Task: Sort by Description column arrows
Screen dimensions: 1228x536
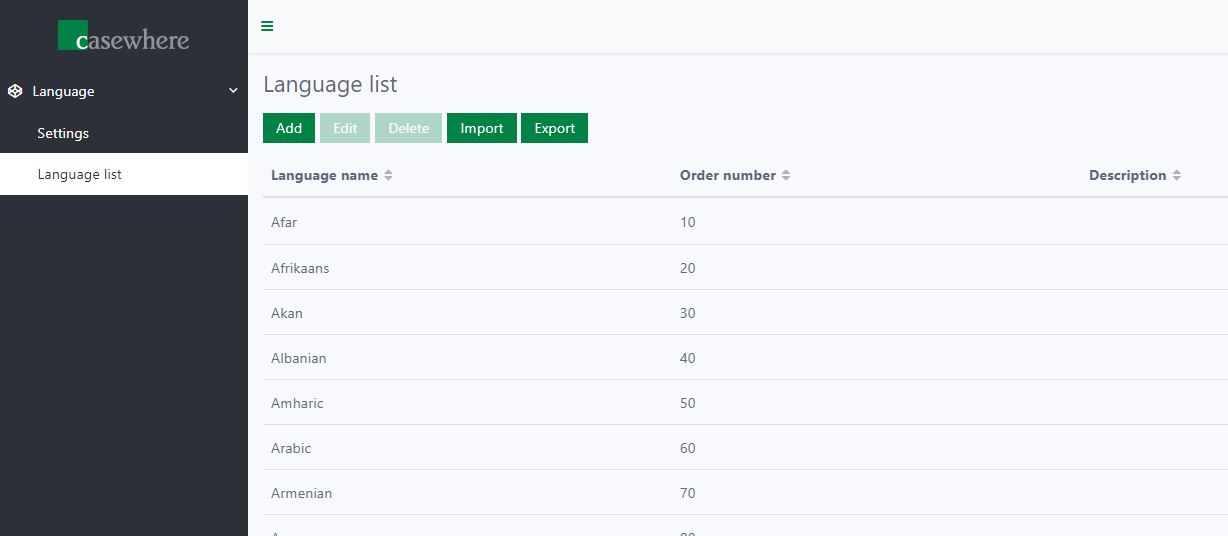Action: [x=1177, y=175]
